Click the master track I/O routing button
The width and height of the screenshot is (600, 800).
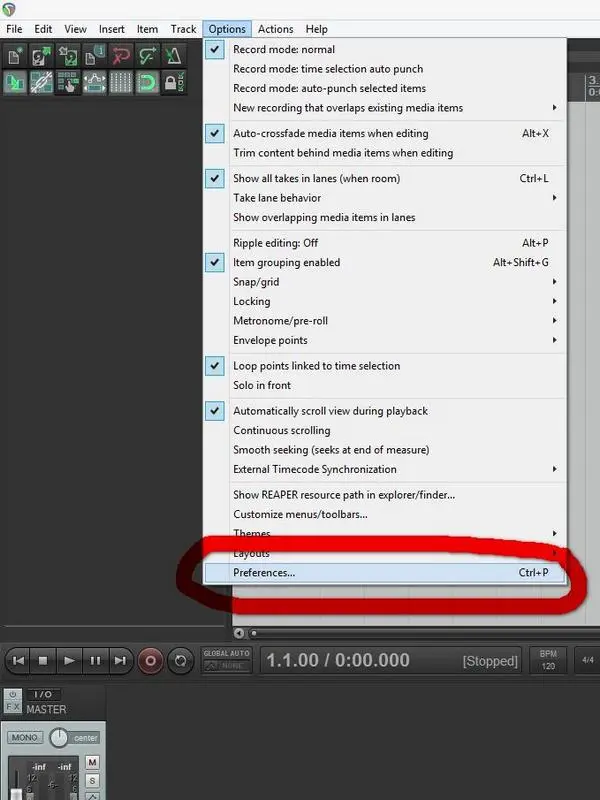[43, 694]
